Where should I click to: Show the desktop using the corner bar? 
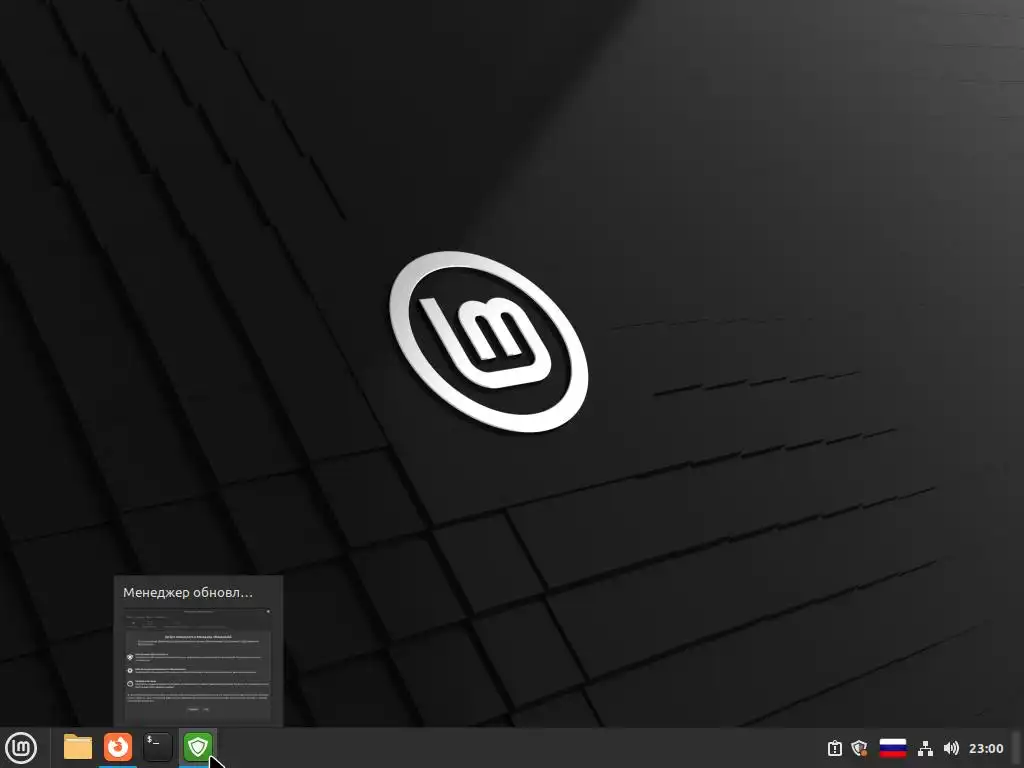(1017, 748)
